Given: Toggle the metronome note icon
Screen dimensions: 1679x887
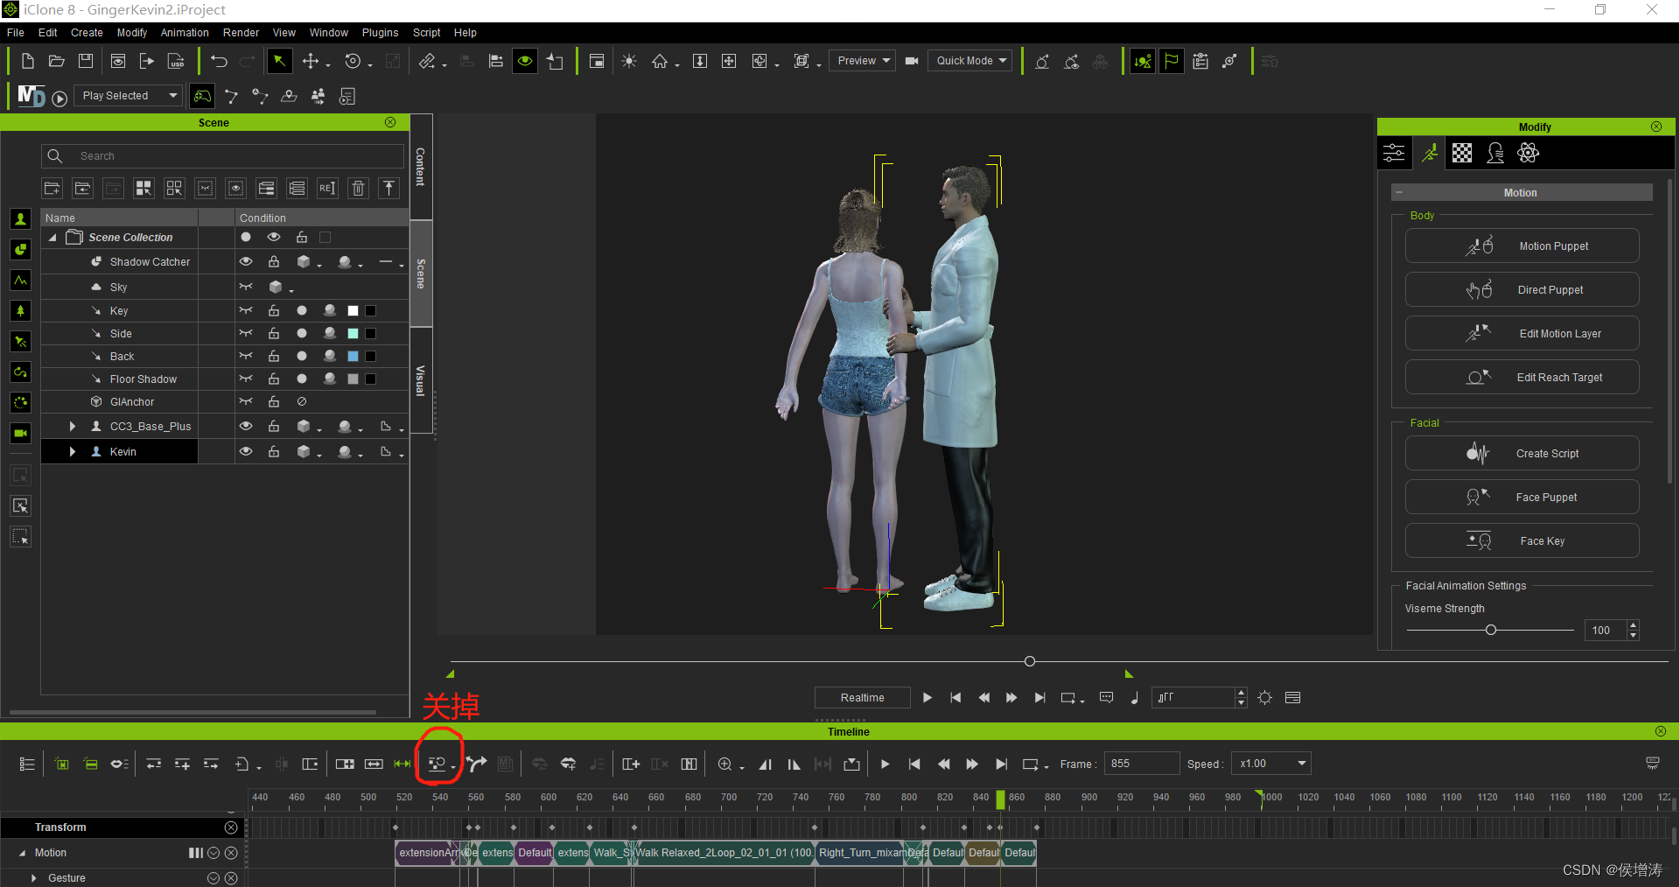Looking at the screenshot, I should click(1134, 698).
